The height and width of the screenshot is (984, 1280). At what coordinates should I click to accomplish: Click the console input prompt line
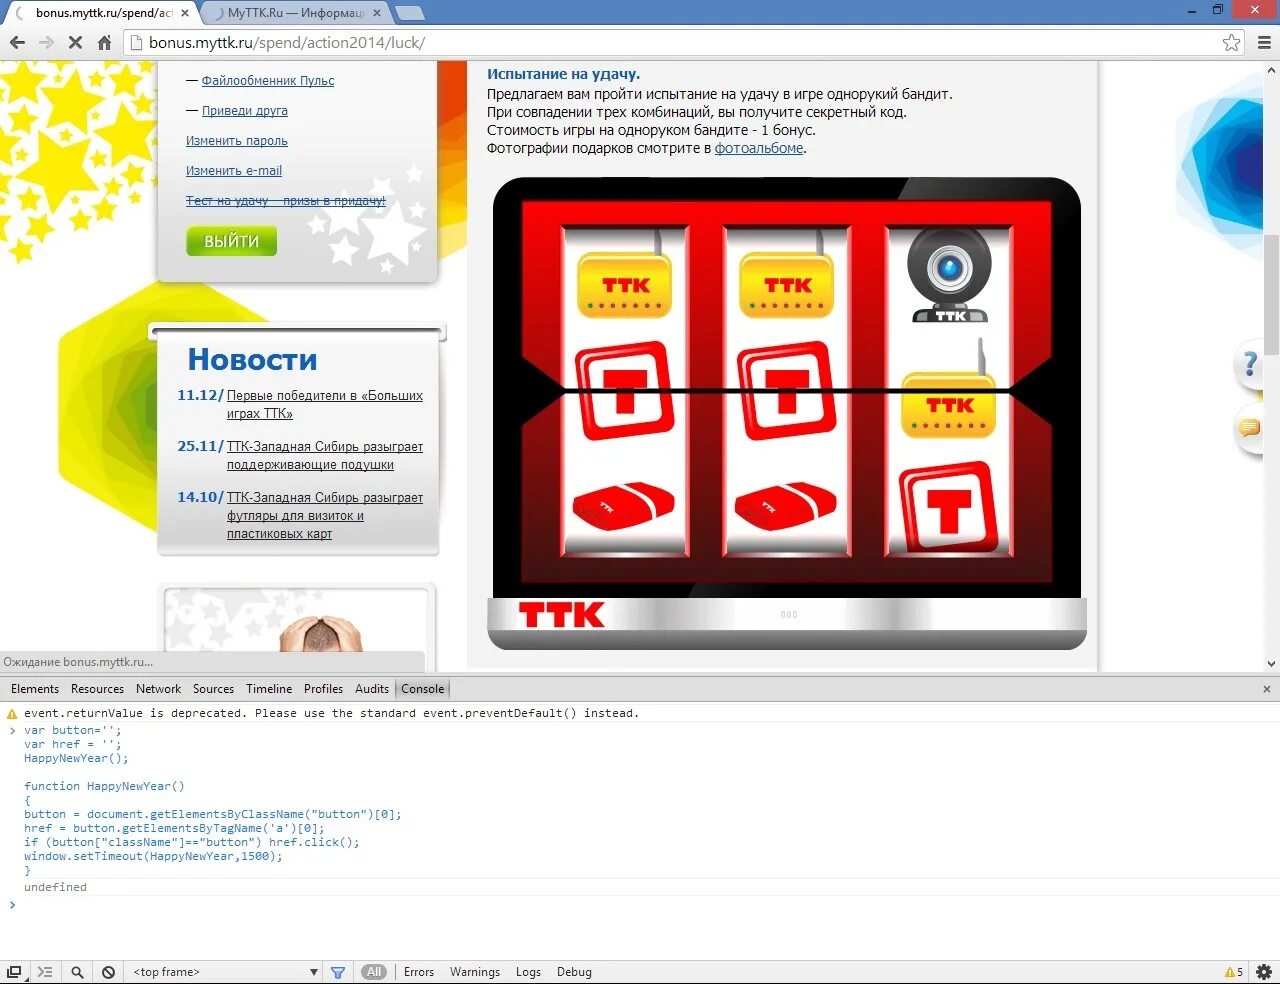[640, 905]
